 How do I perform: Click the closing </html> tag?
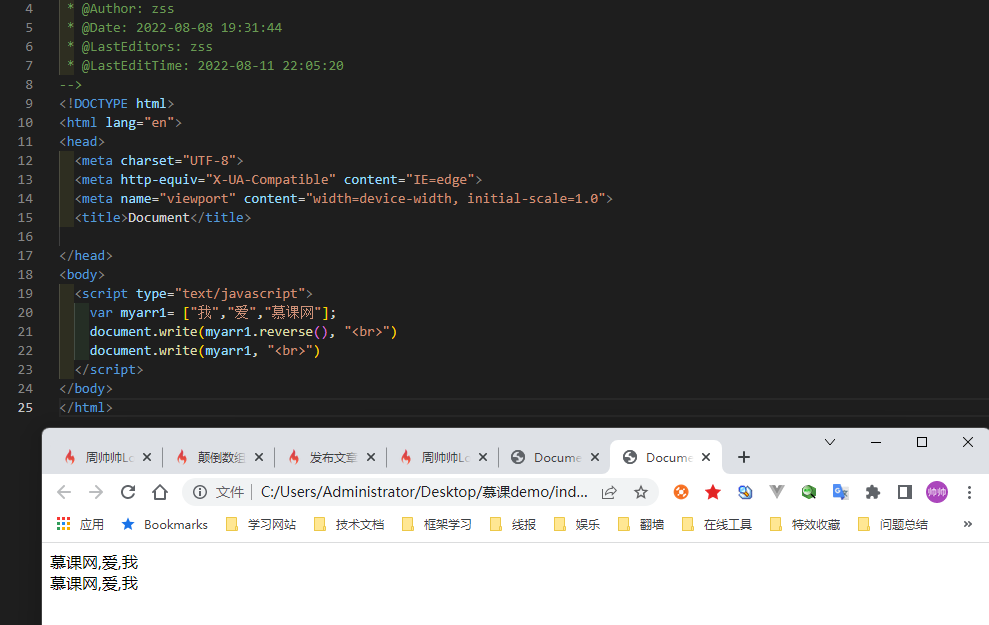coord(86,407)
